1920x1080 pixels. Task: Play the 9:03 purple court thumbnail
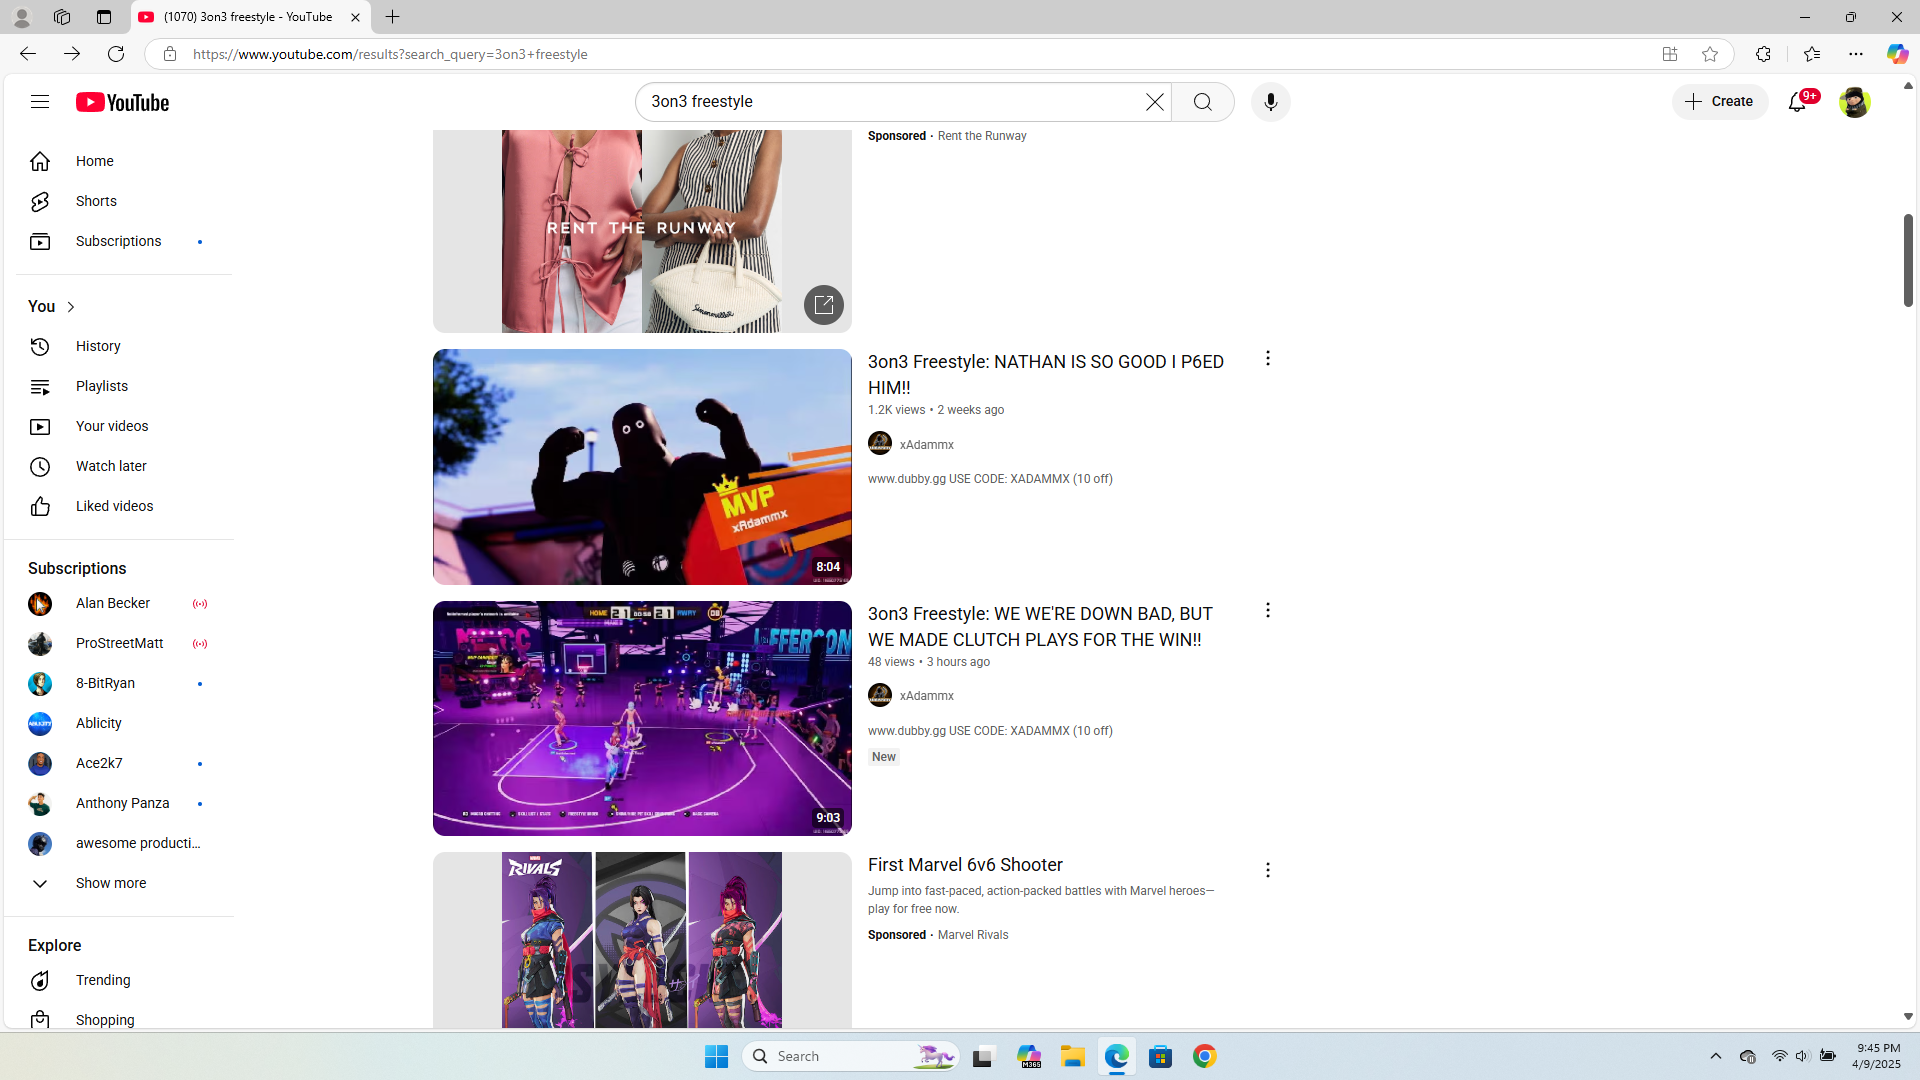tap(642, 718)
